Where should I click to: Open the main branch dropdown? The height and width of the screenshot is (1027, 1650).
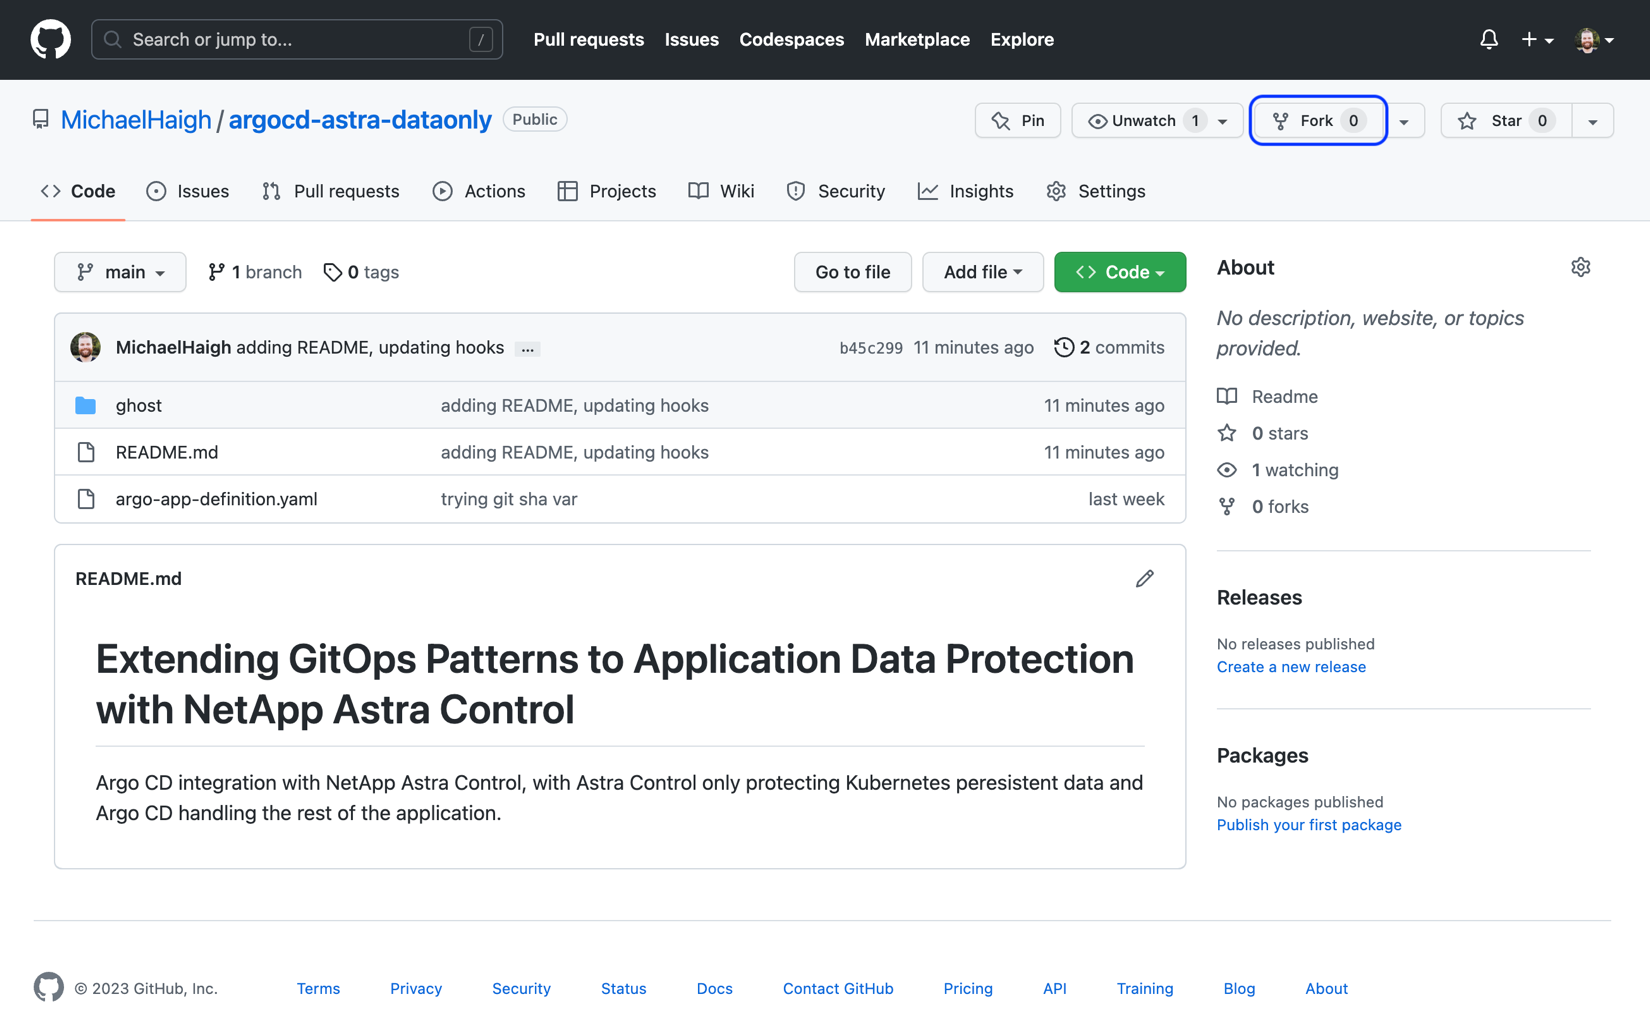pyautogui.click(x=120, y=272)
